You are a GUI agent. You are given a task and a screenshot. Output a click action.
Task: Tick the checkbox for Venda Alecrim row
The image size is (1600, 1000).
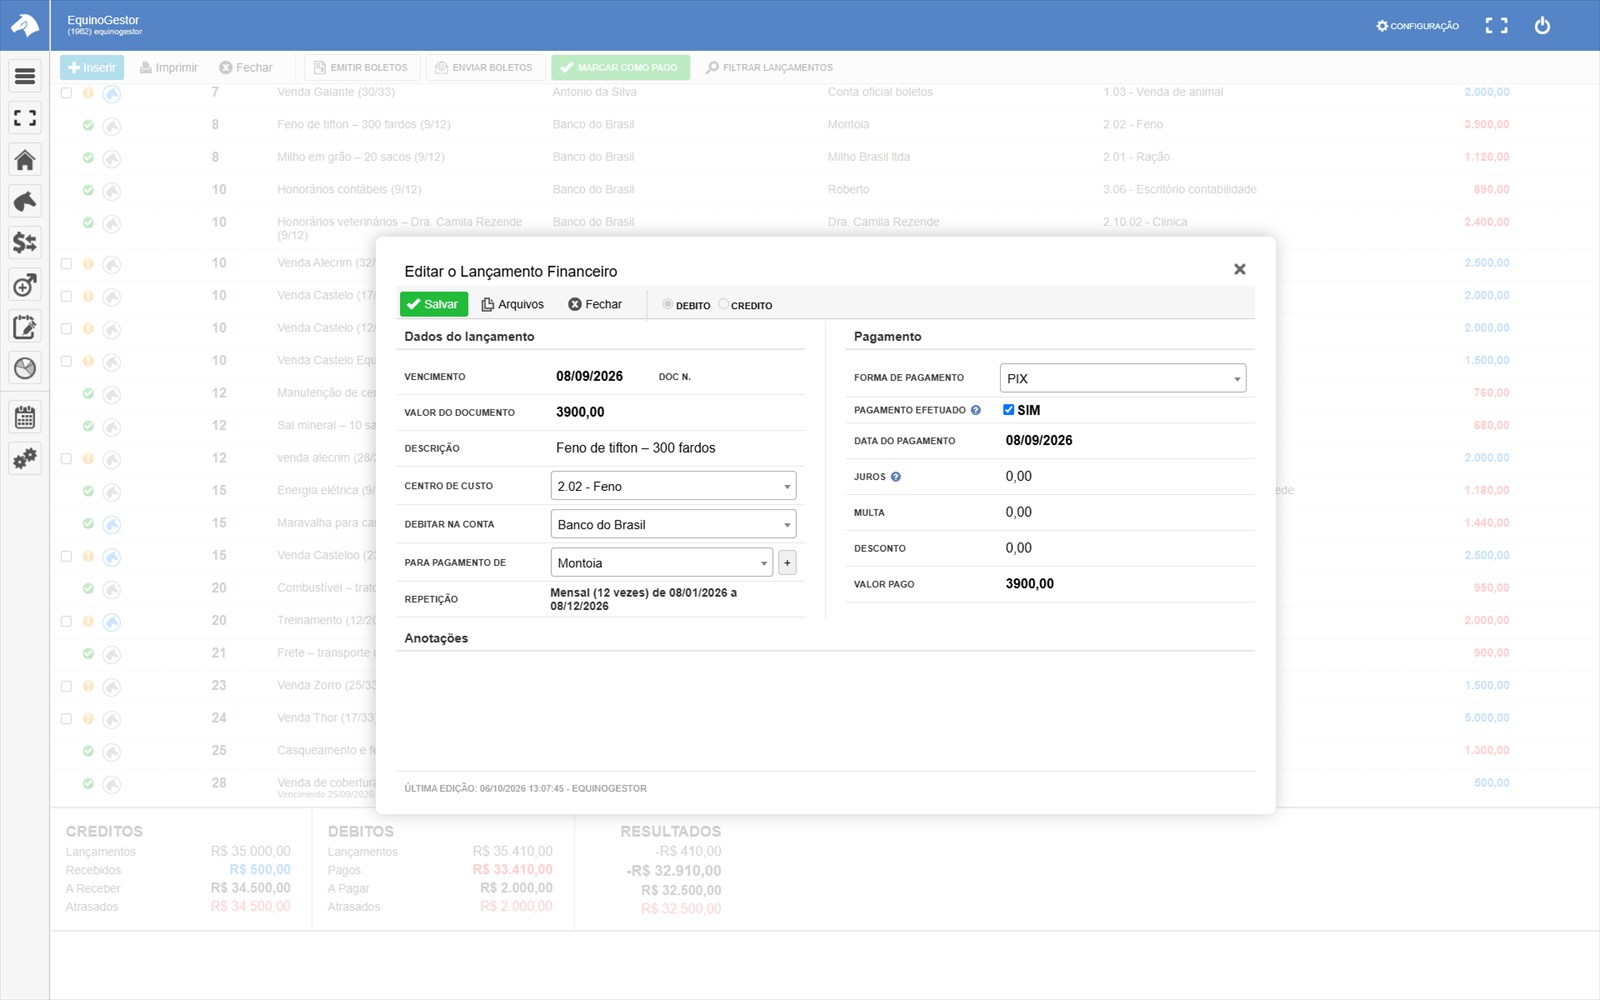(66, 263)
